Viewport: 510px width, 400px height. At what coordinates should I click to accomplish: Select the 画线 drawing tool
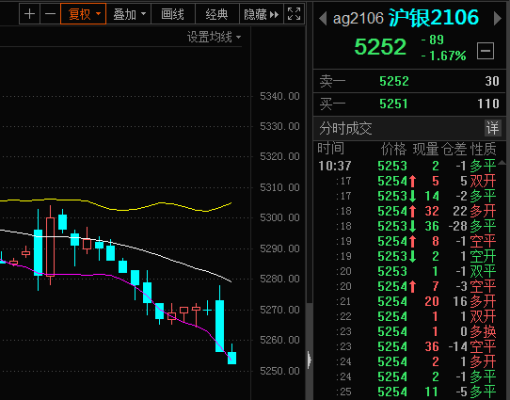click(x=173, y=14)
